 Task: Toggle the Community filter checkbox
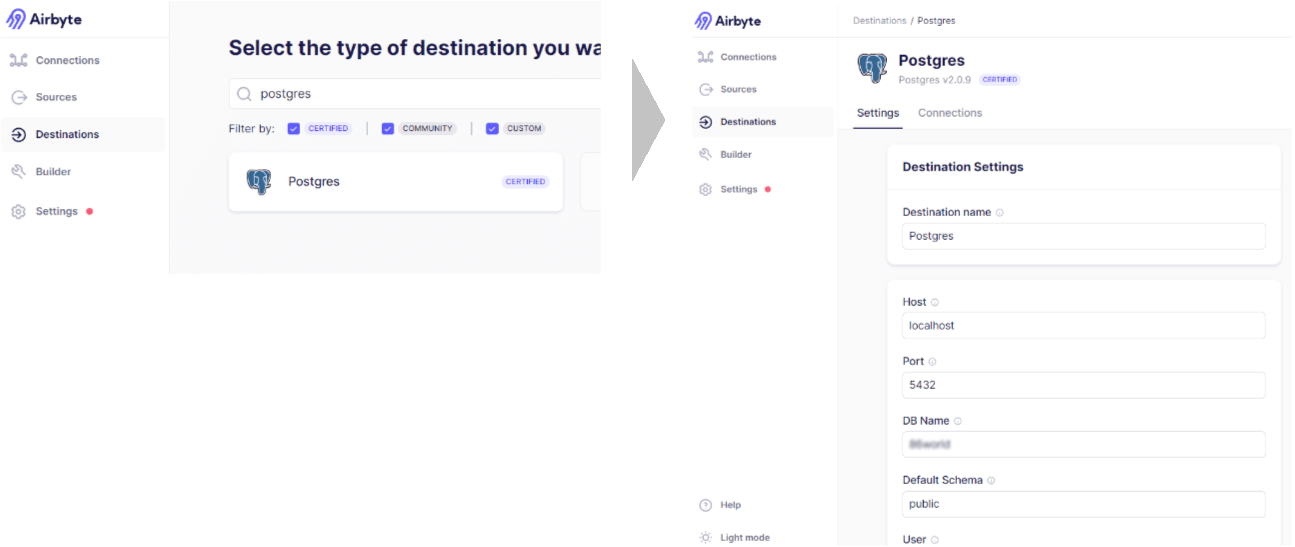click(388, 129)
